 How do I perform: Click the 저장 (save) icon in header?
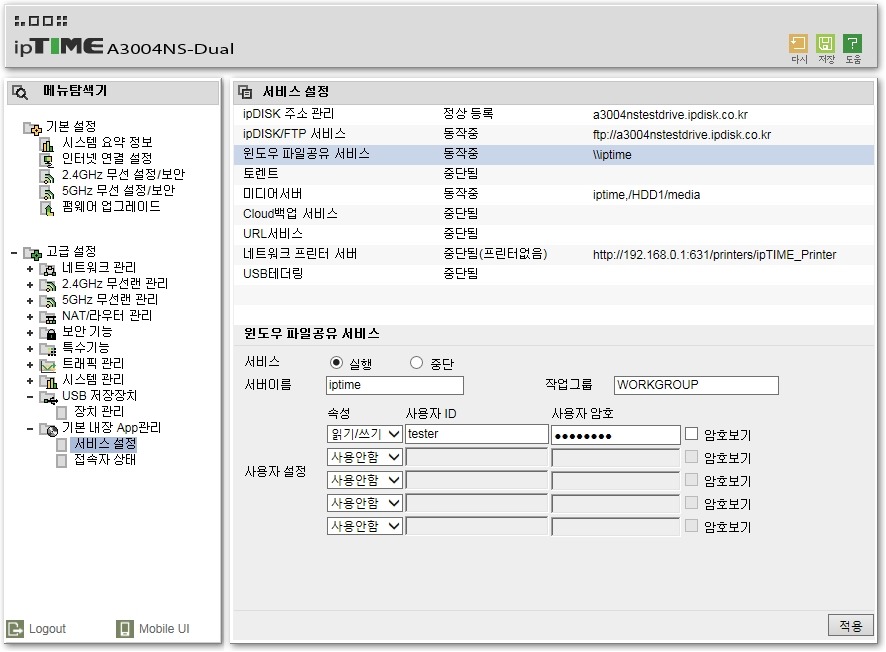point(826,44)
